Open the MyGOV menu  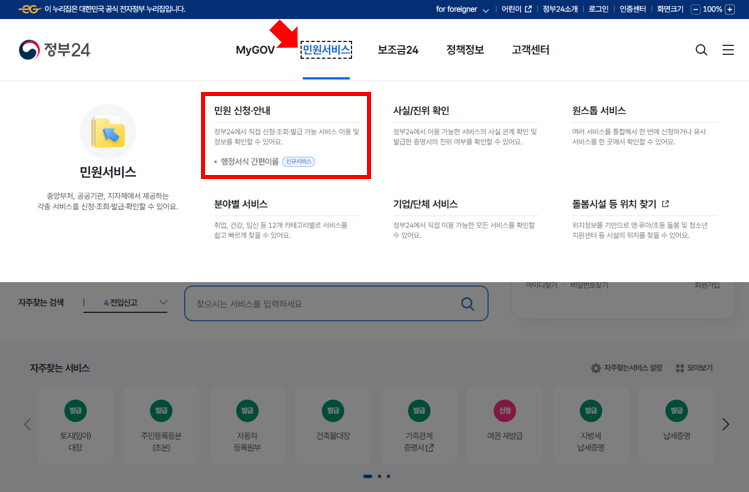coord(255,50)
